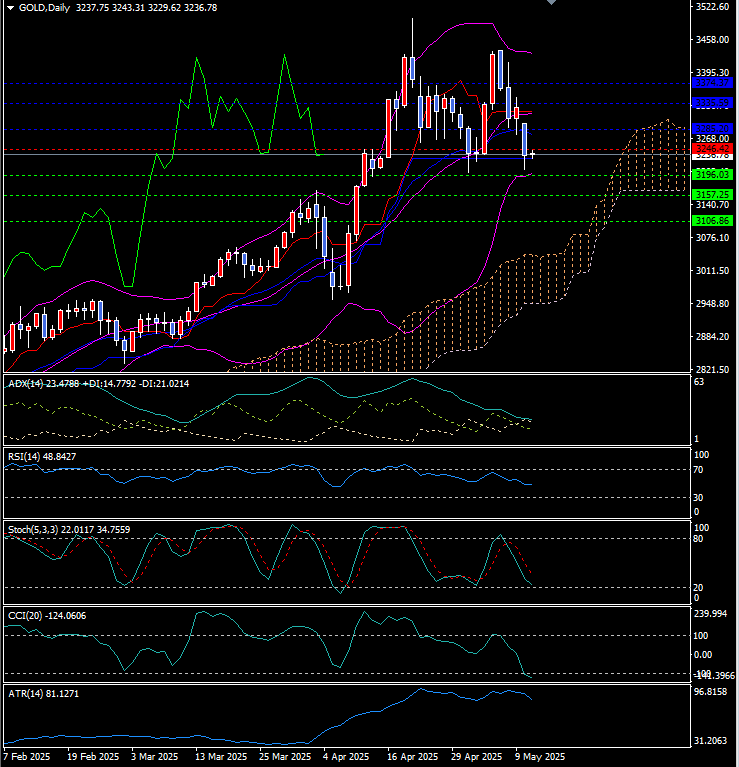Click the 25 Mar 2025 date label
The width and height of the screenshot is (739, 767).
pos(285,757)
